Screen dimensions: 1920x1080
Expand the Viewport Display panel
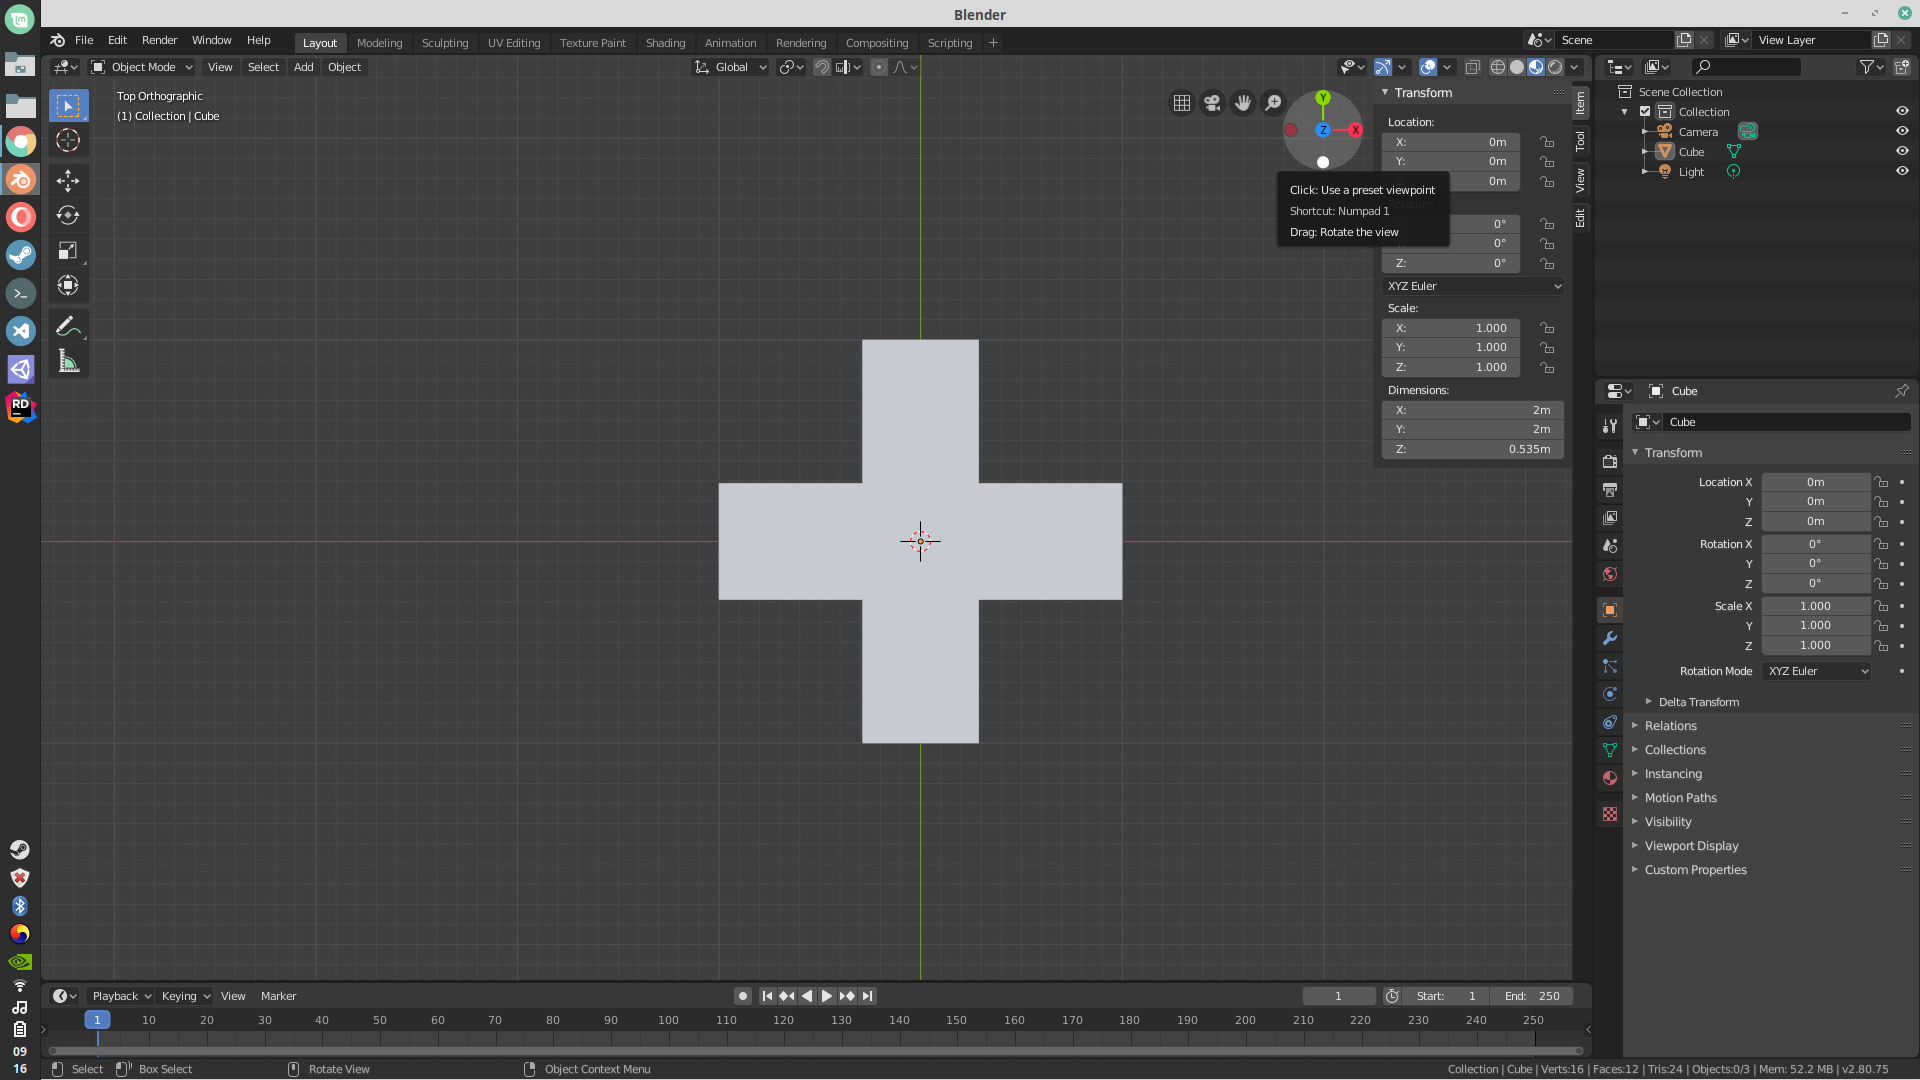click(1691, 846)
